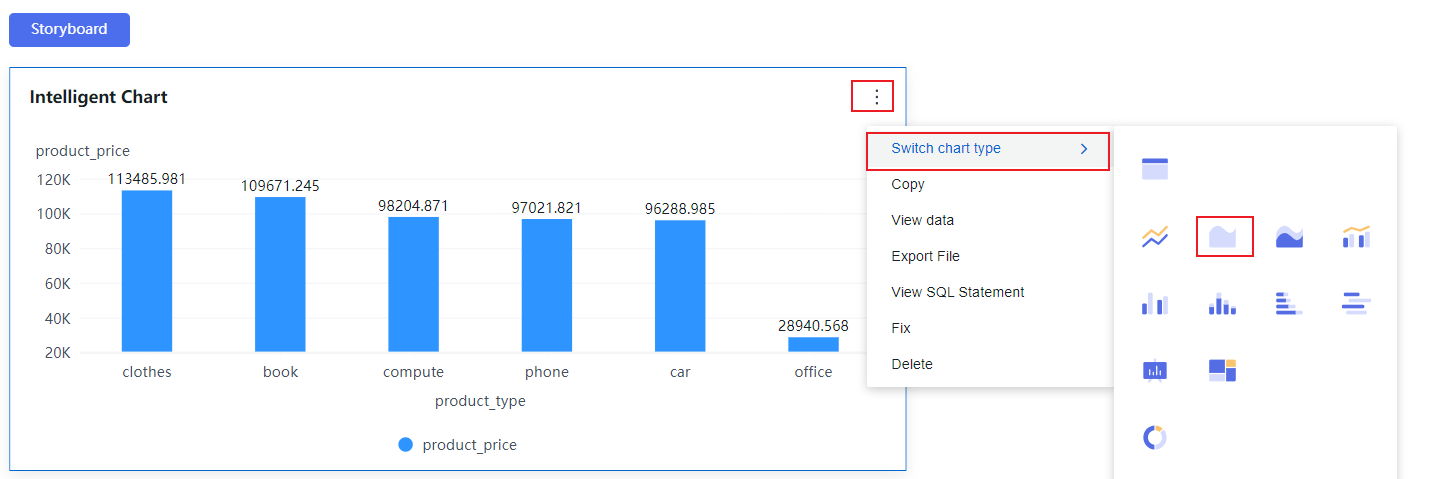Click the value label 113485.981
Image resolution: width=1444 pixels, height=479 pixels.
click(x=147, y=179)
